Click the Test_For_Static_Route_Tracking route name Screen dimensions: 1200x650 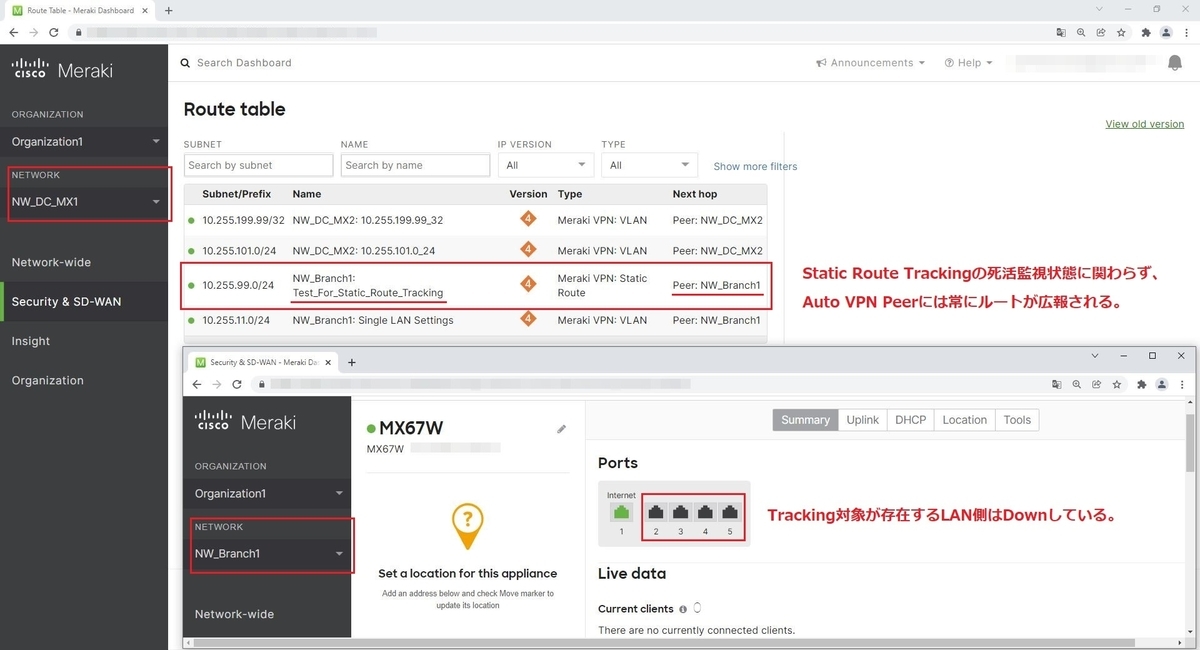[x=368, y=293]
